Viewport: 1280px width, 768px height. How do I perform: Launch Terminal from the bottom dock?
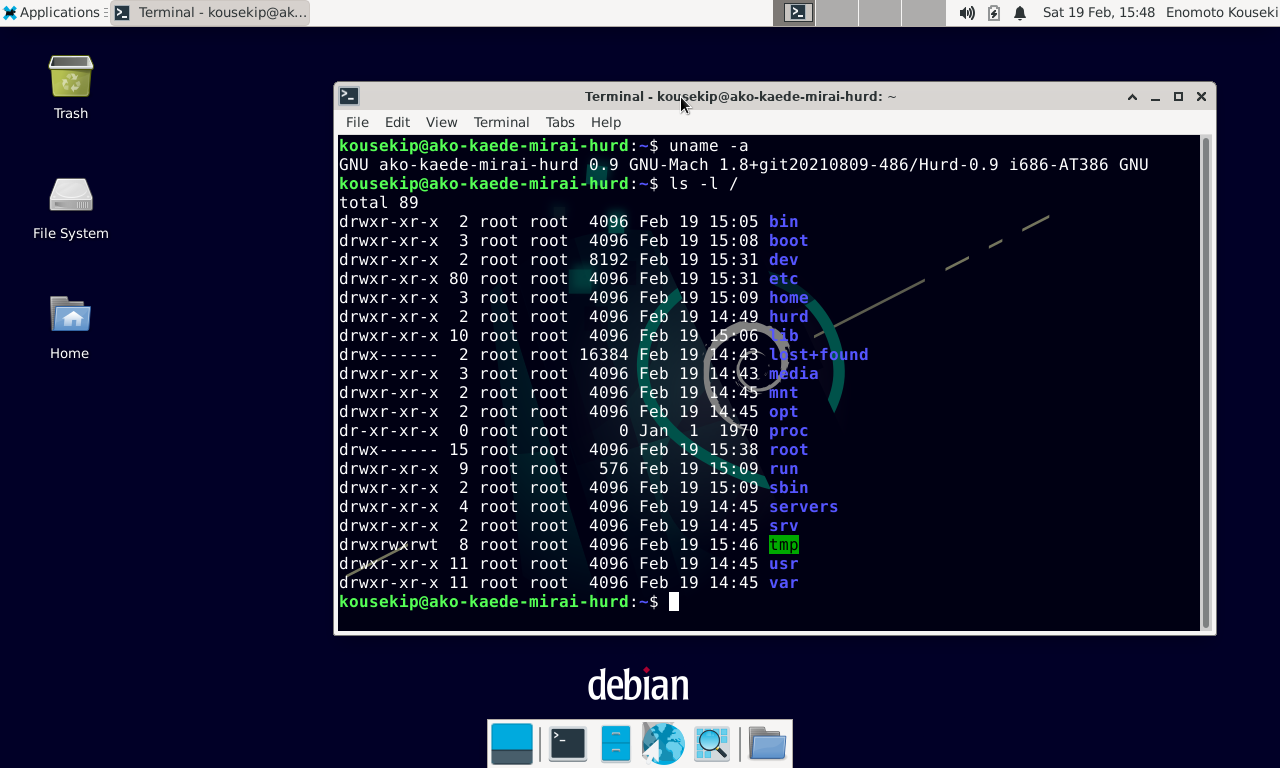[x=567, y=744]
